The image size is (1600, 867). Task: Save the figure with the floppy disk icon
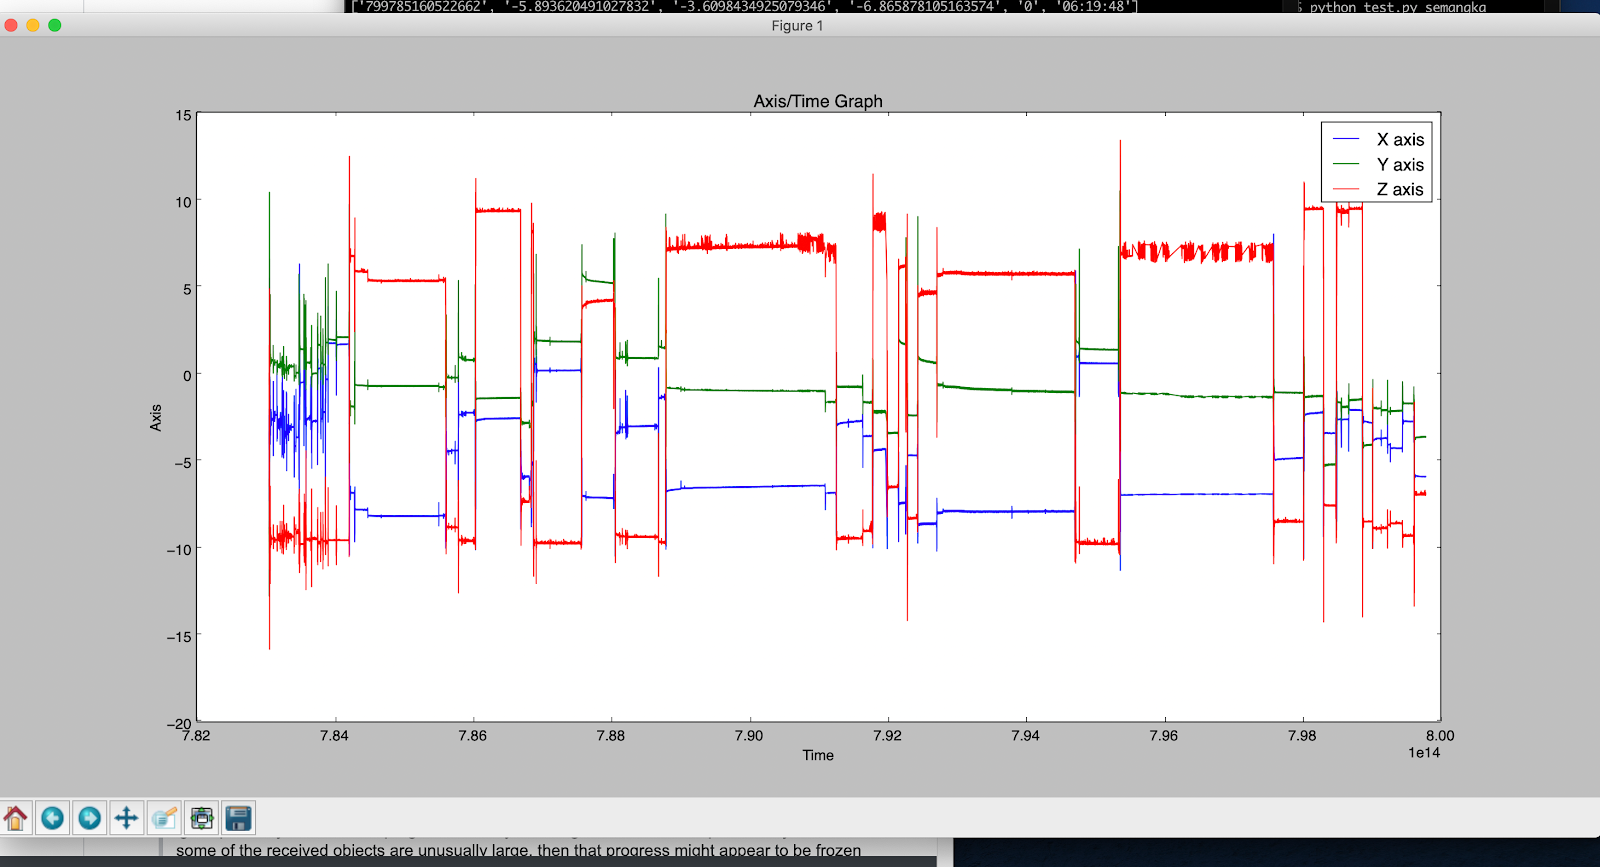tap(238, 818)
